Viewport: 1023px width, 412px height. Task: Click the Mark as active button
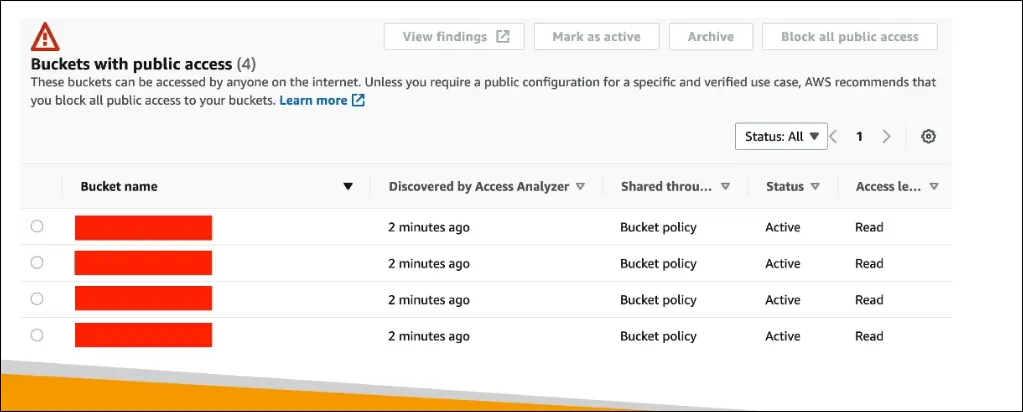pyautogui.click(x=595, y=37)
